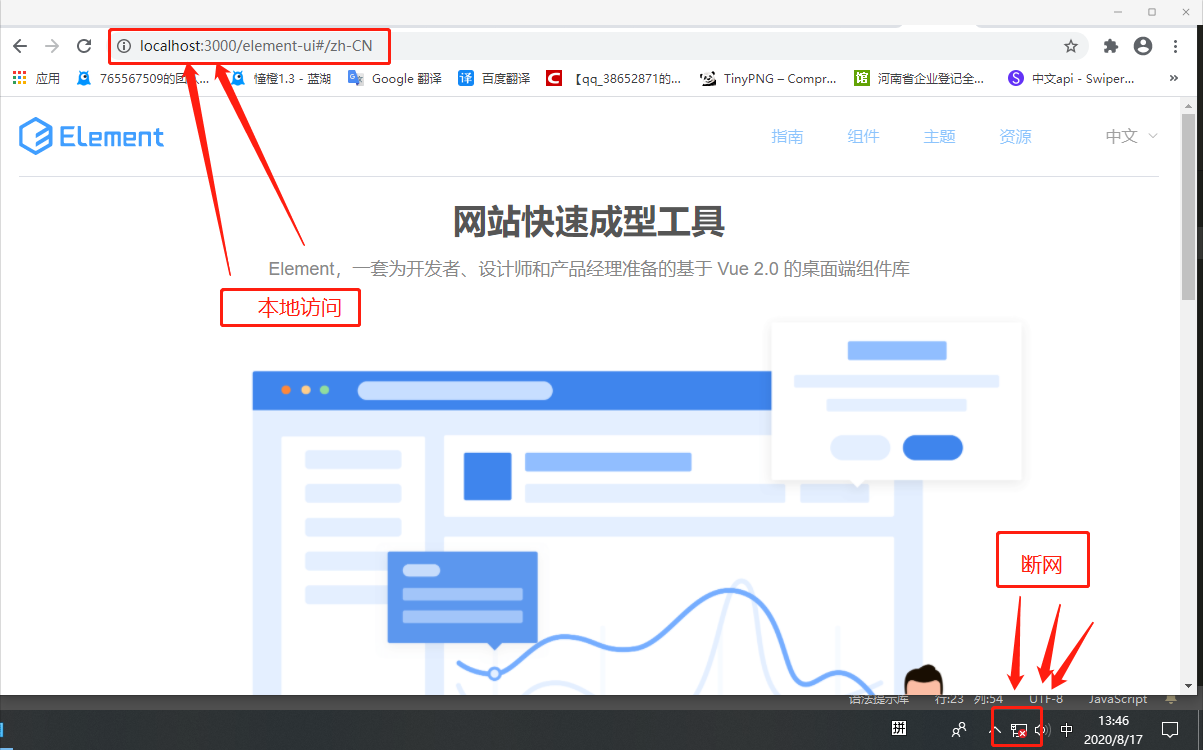1203x750 pixels.
Task: Open the Chrome profile avatar
Action: (1143, 46)
